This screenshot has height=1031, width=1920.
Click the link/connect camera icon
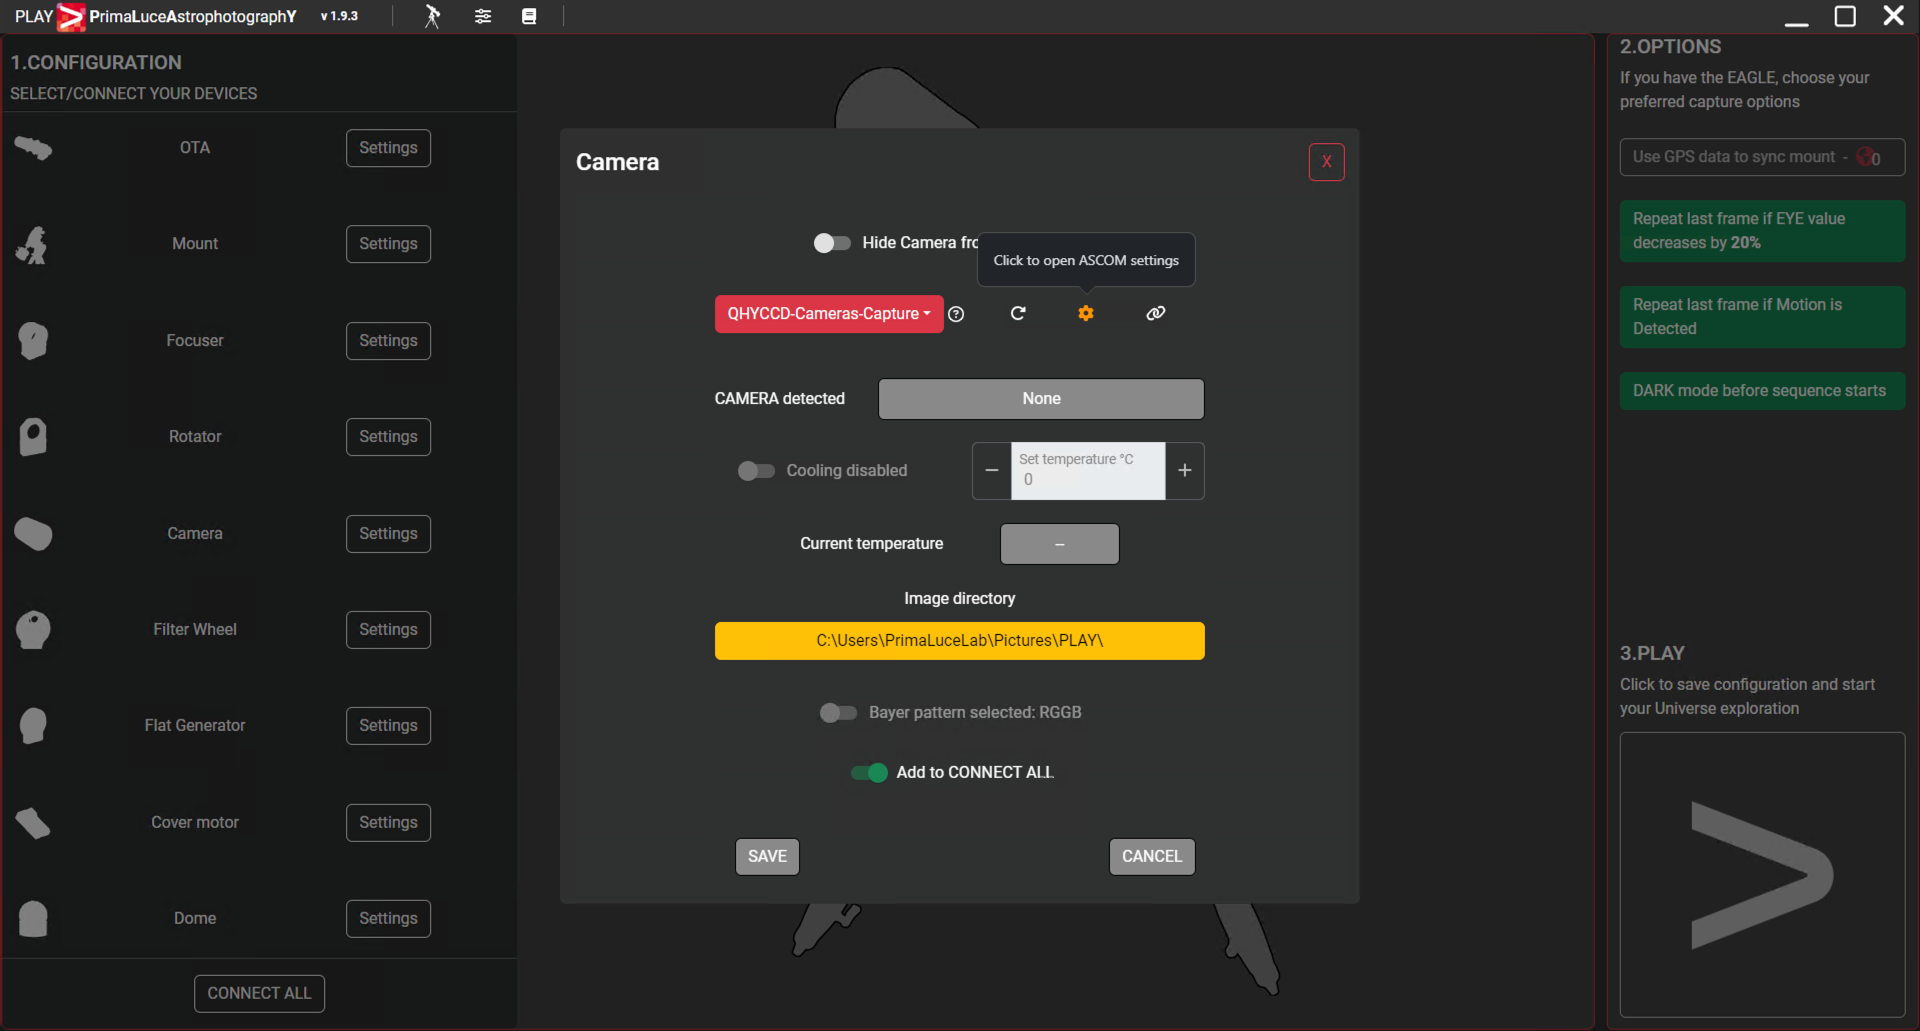tap(1155, 313)
